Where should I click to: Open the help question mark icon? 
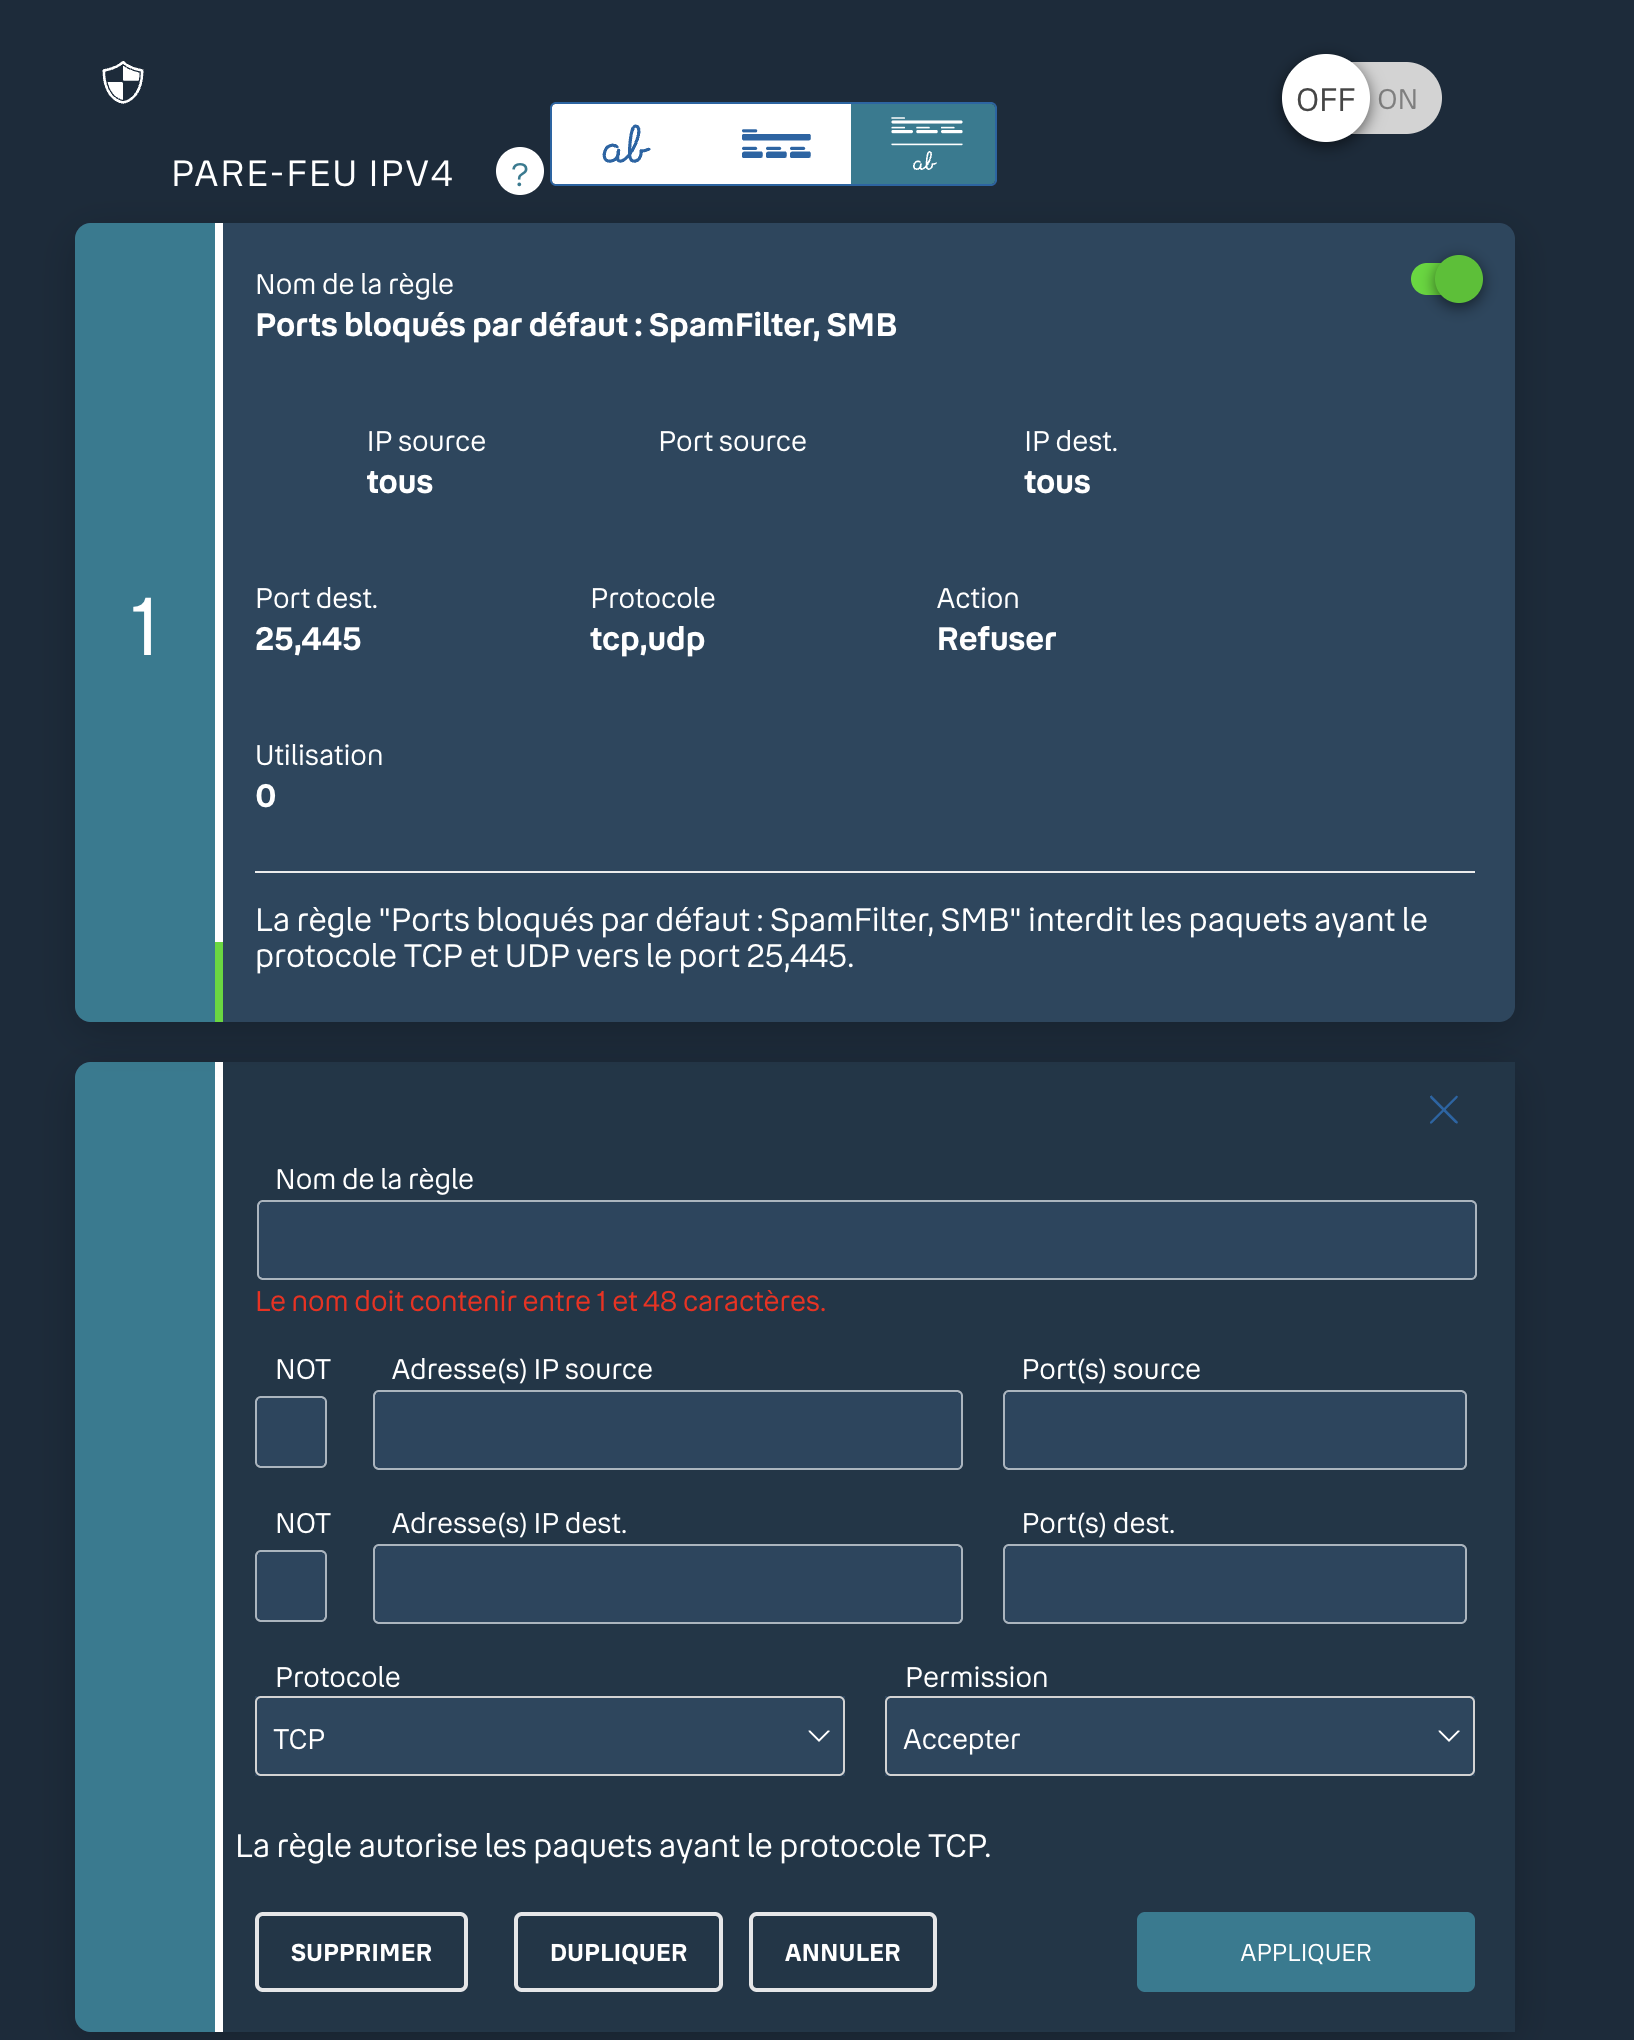click(x=519, y=172)
